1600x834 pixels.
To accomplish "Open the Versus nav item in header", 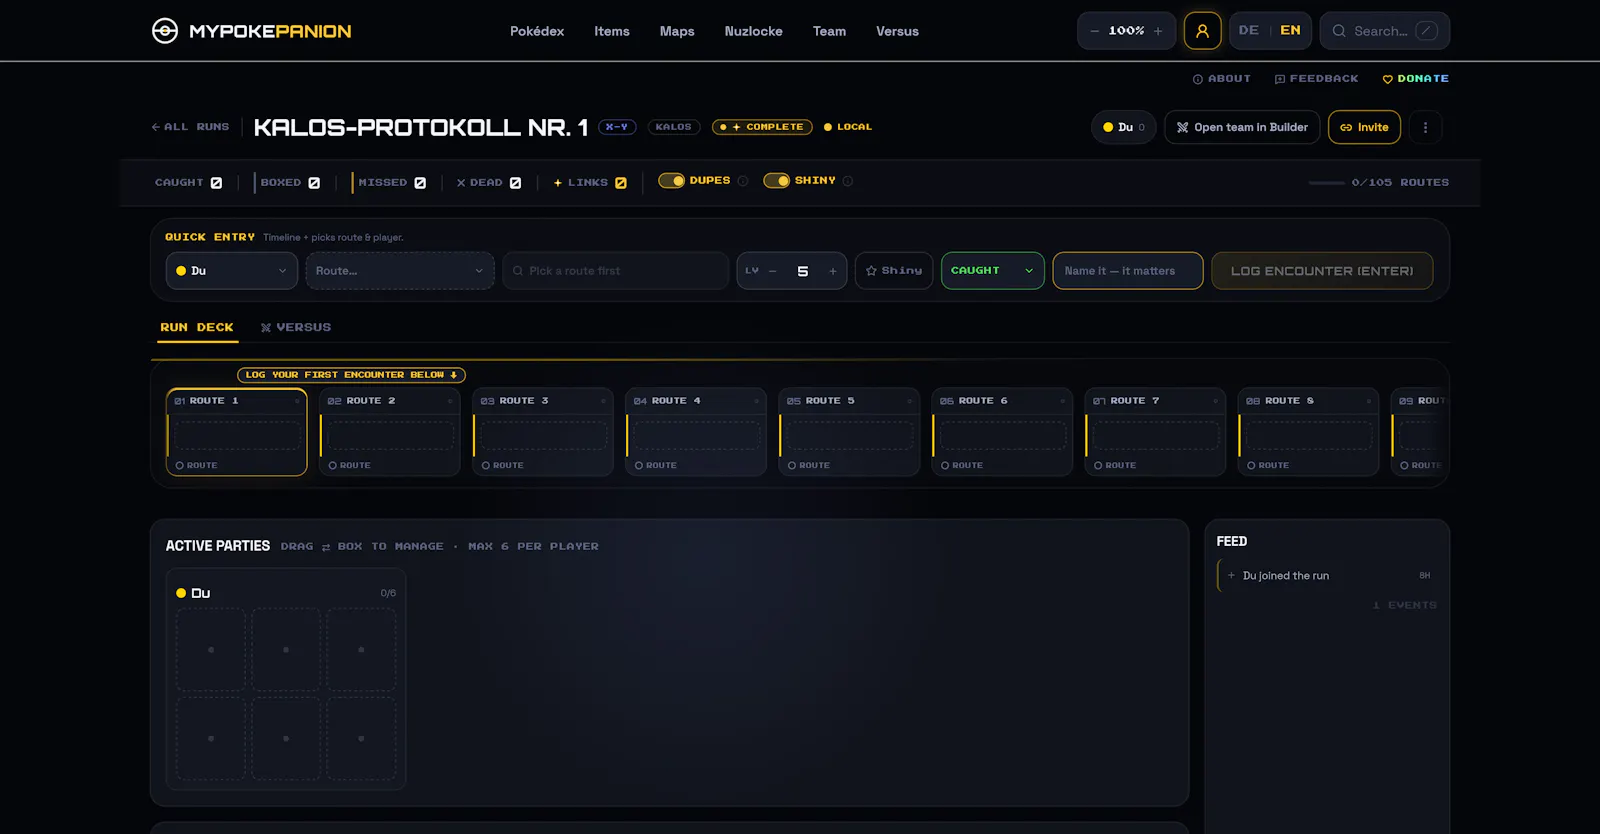I will coord(897,31).
